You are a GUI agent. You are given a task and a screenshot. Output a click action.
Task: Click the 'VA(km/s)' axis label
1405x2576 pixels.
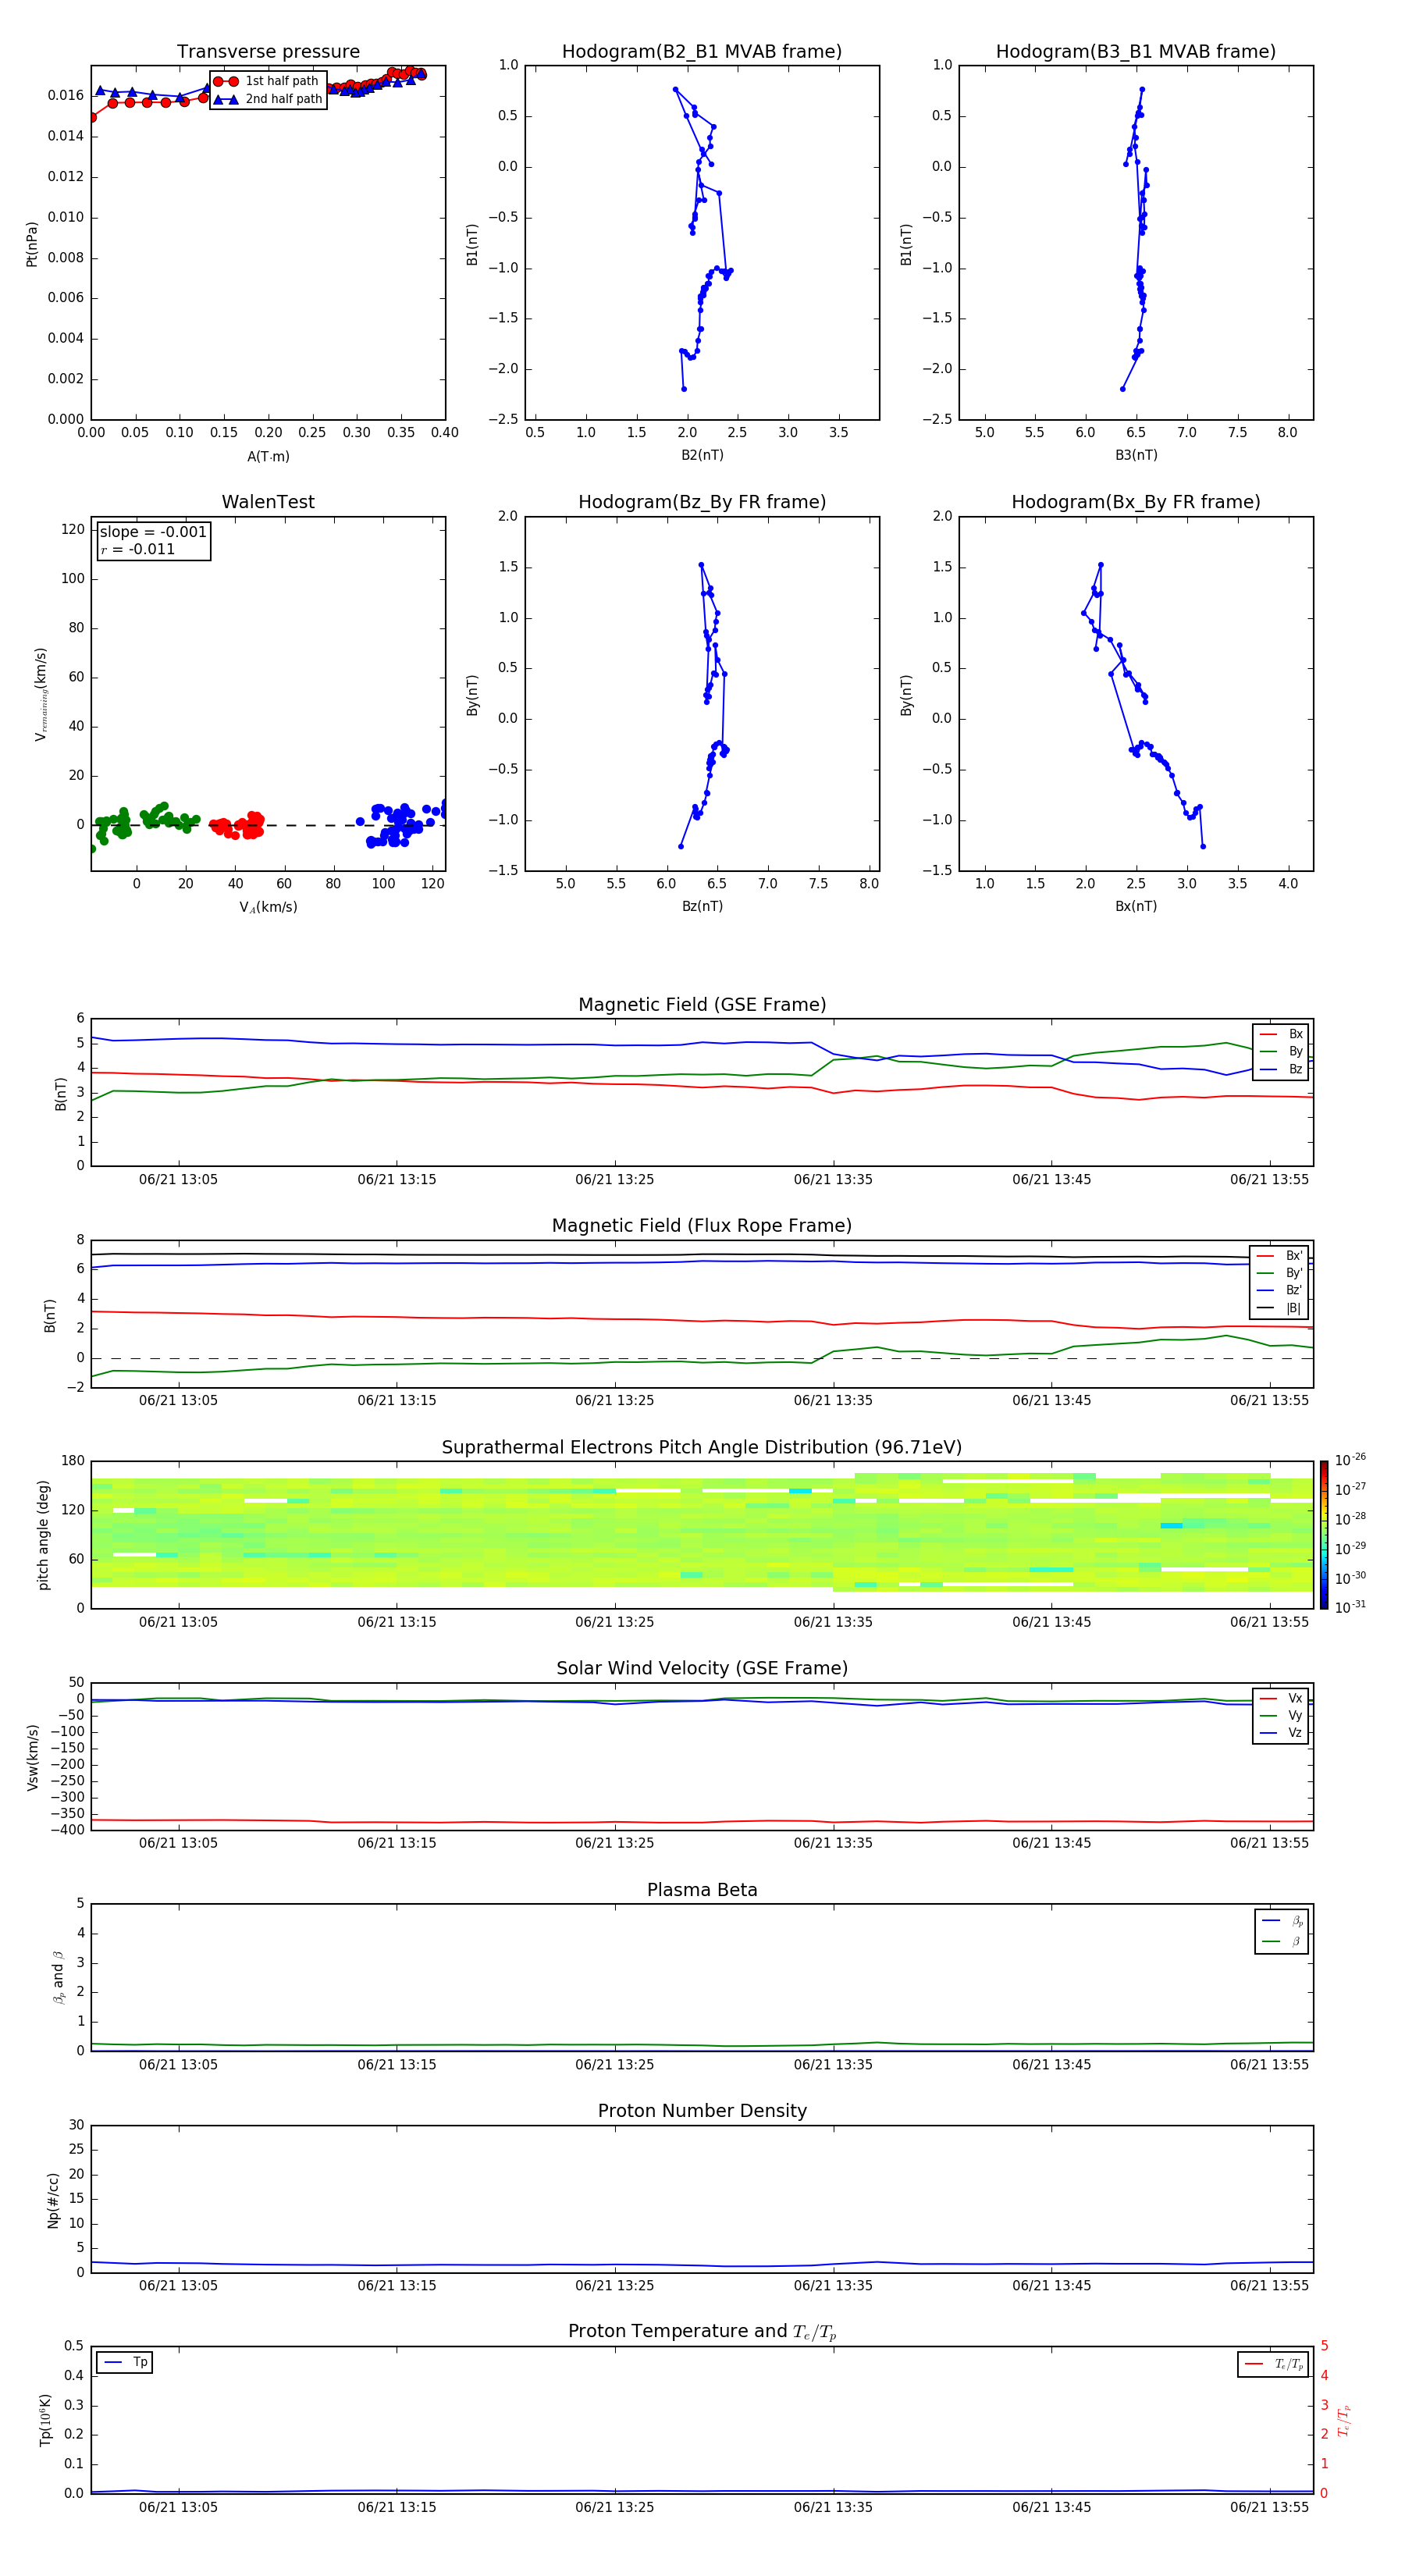[268, 907]
